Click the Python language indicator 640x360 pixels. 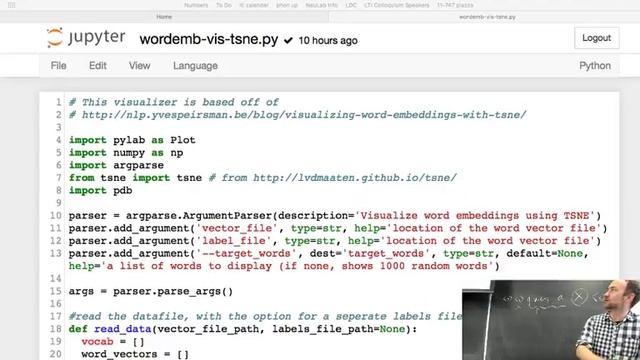tap(595, 66)
